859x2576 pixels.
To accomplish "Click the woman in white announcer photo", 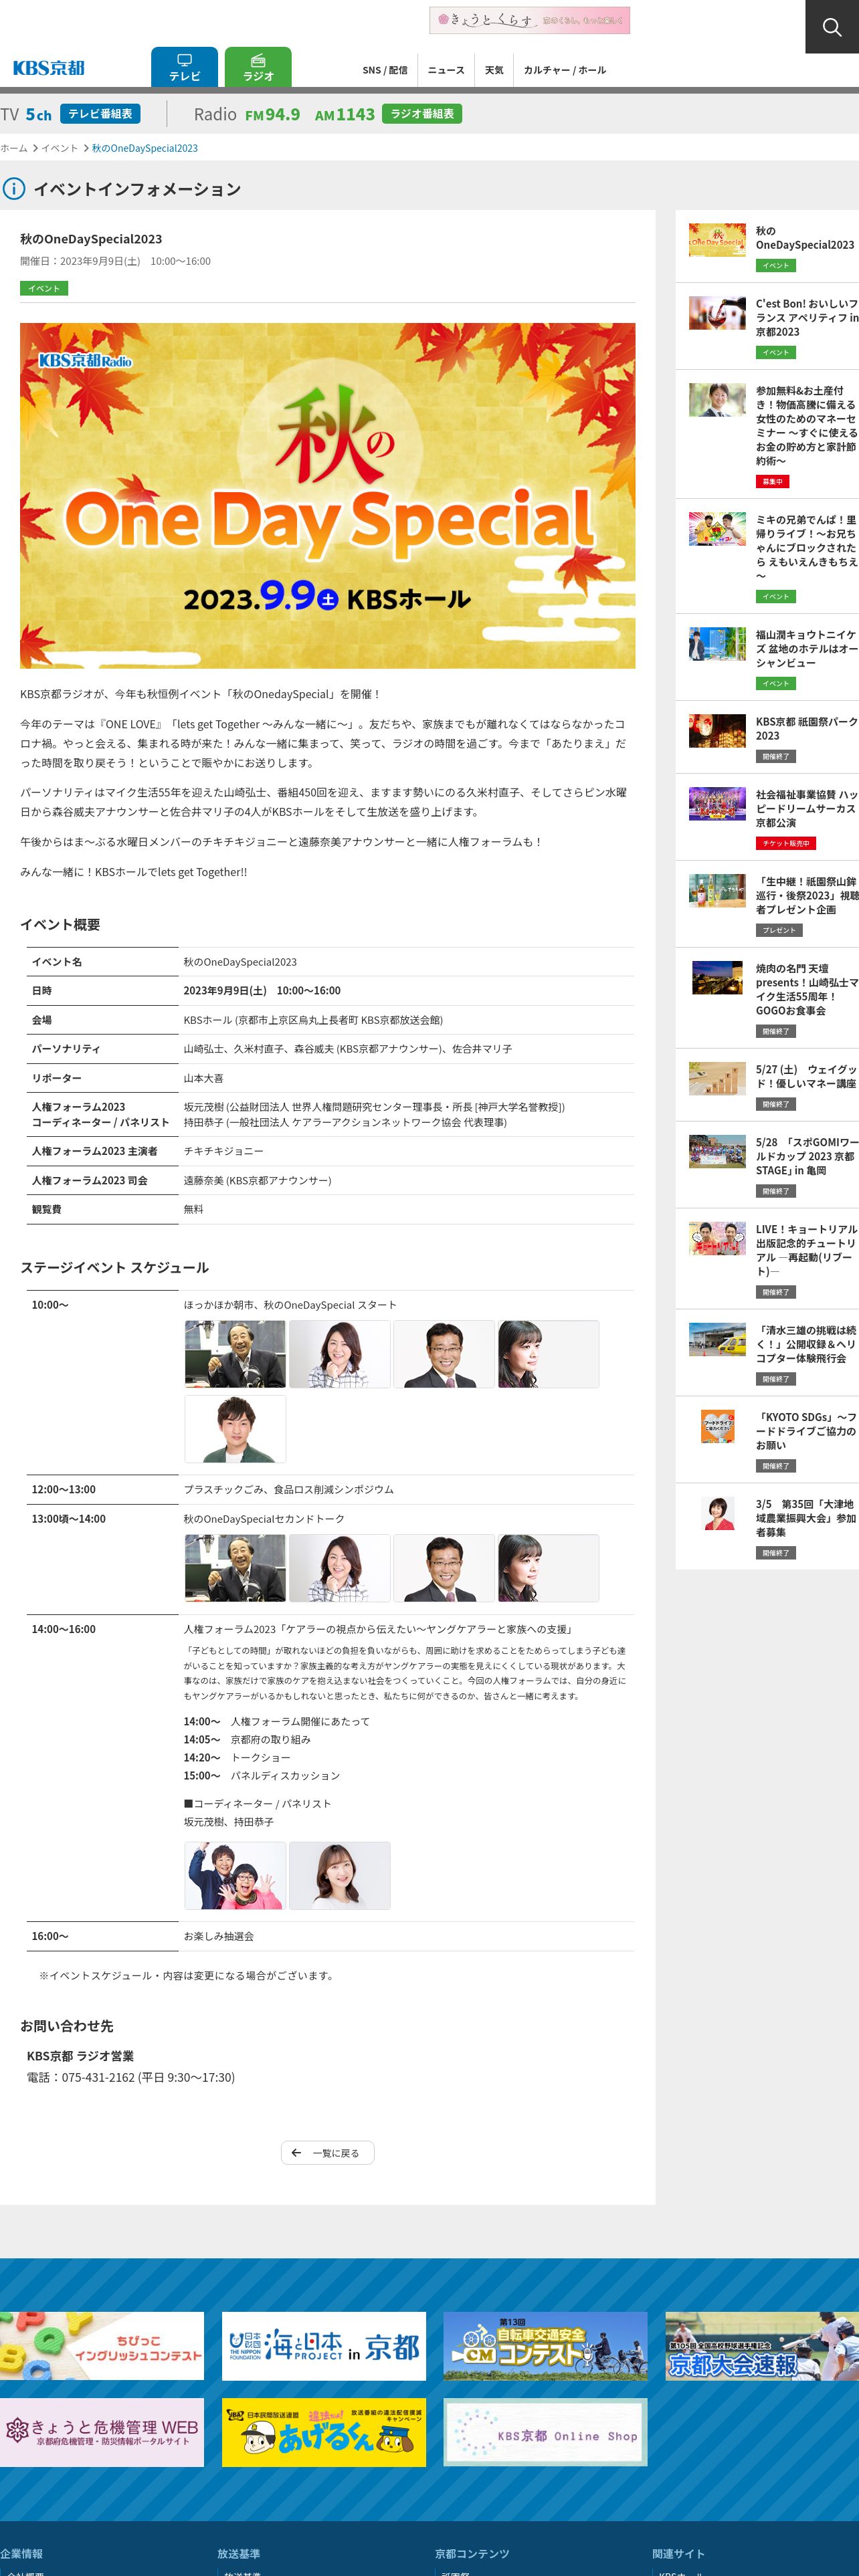I will click(x=340, y=1876).
